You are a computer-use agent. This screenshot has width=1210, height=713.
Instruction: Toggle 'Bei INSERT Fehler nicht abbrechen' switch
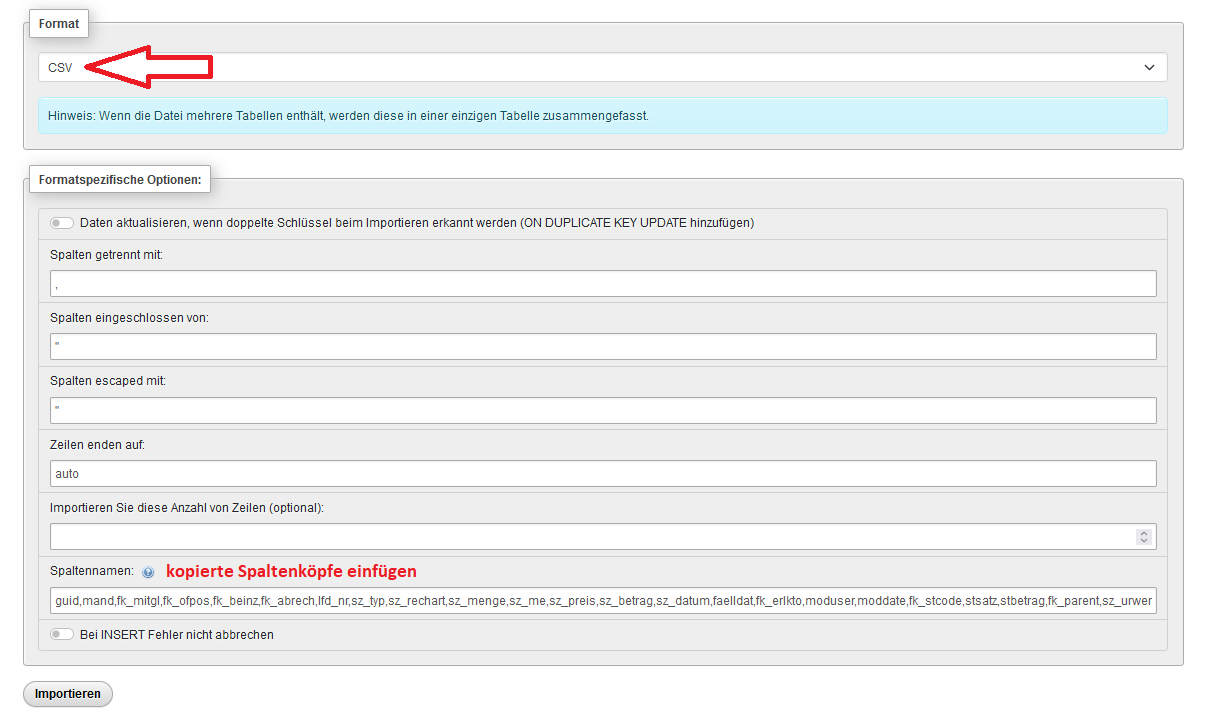pos(62,634)
